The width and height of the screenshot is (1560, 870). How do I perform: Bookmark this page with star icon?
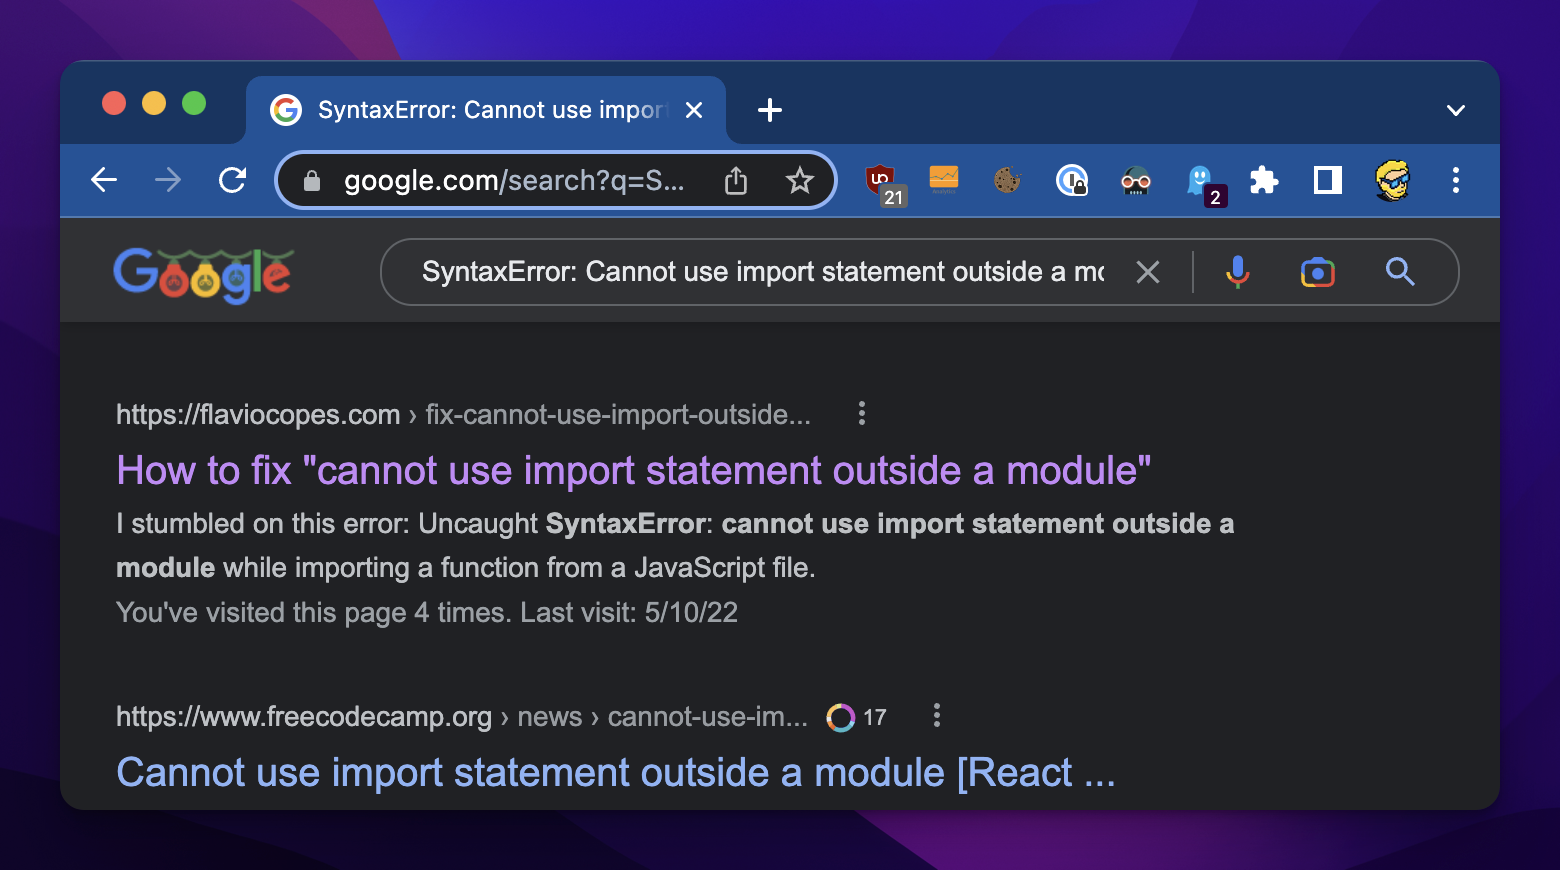(x=799, y=181)
